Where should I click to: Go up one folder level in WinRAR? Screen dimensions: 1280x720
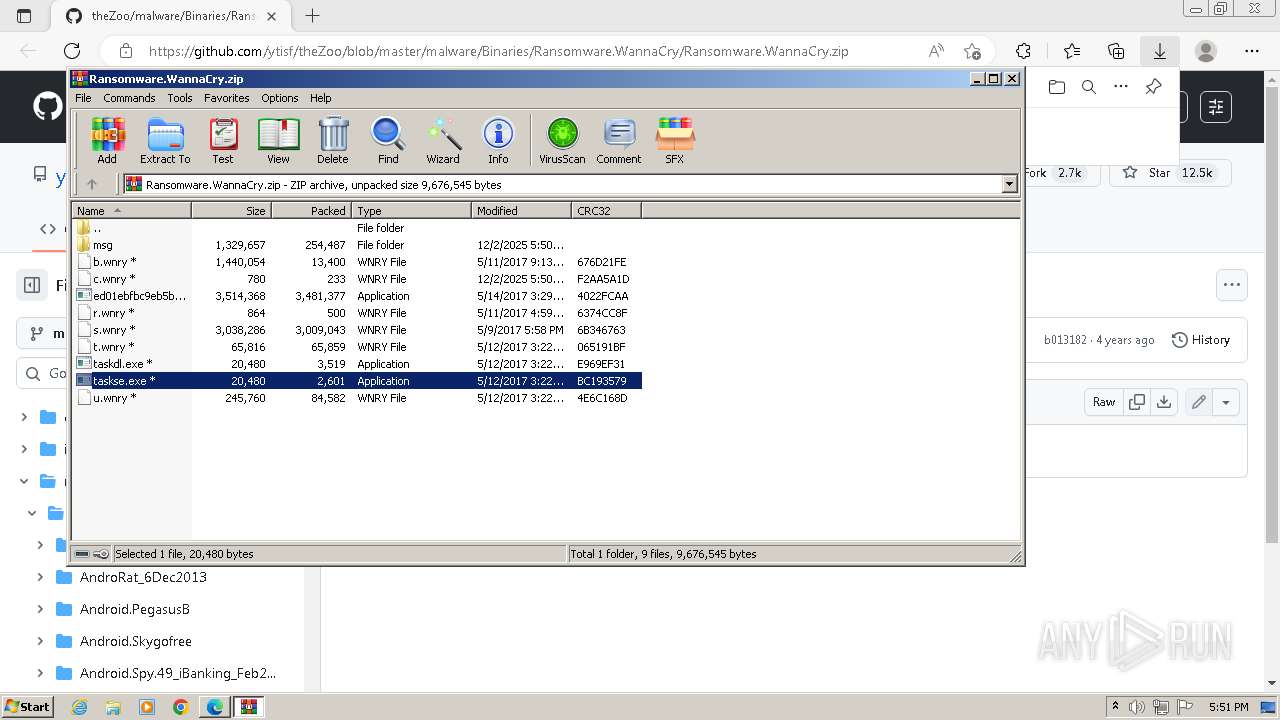point(92,184)
